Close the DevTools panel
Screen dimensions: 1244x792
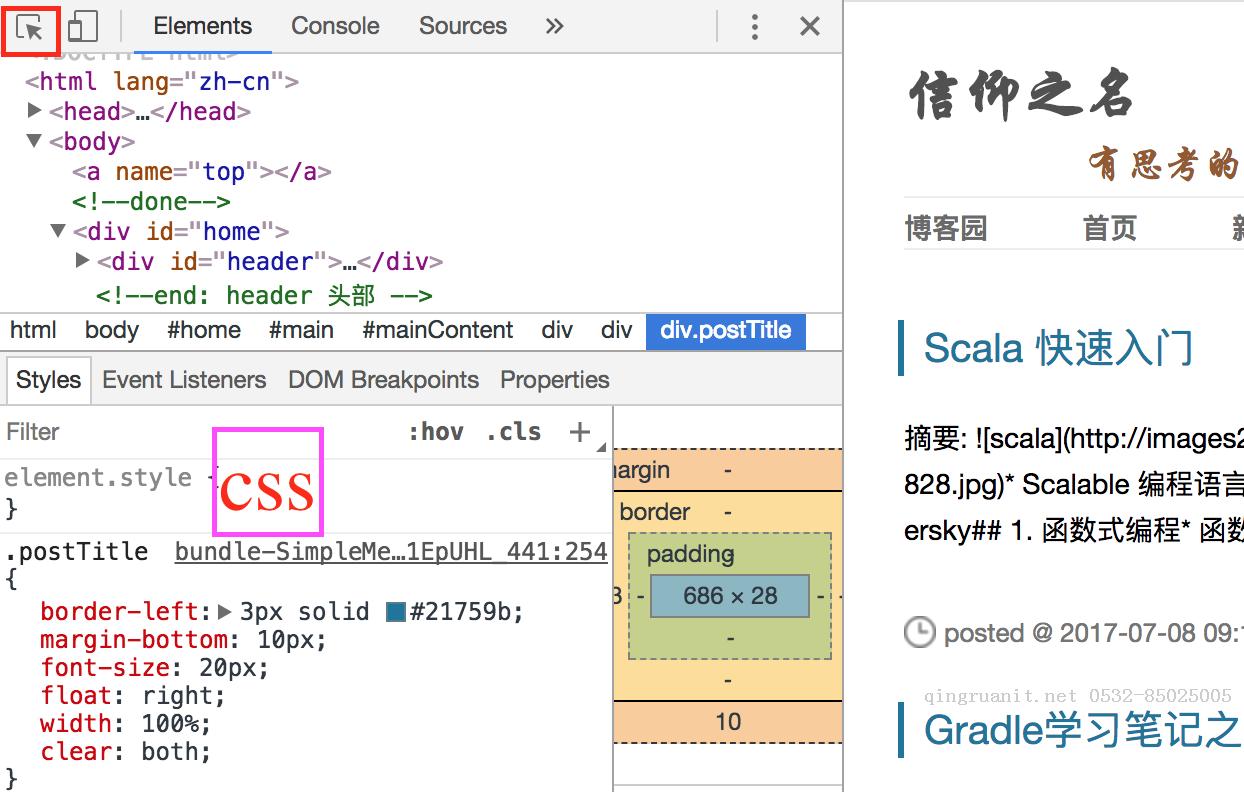click(x=810, y=27)
